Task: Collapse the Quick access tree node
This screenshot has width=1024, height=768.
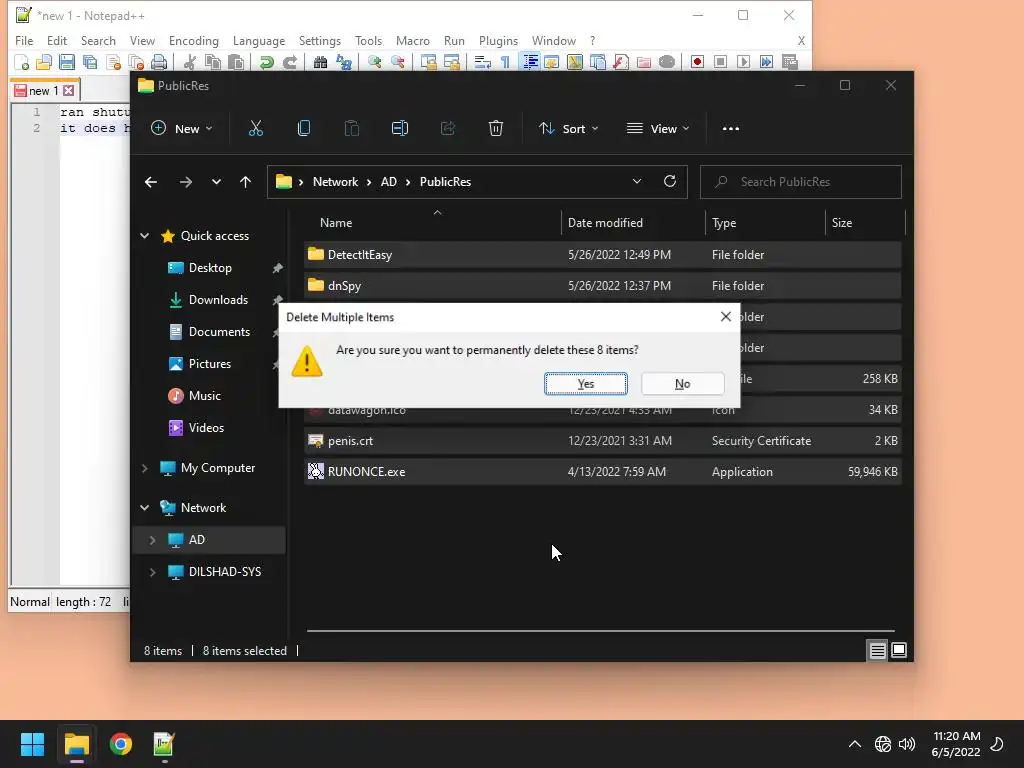Action: click(144, 236)
